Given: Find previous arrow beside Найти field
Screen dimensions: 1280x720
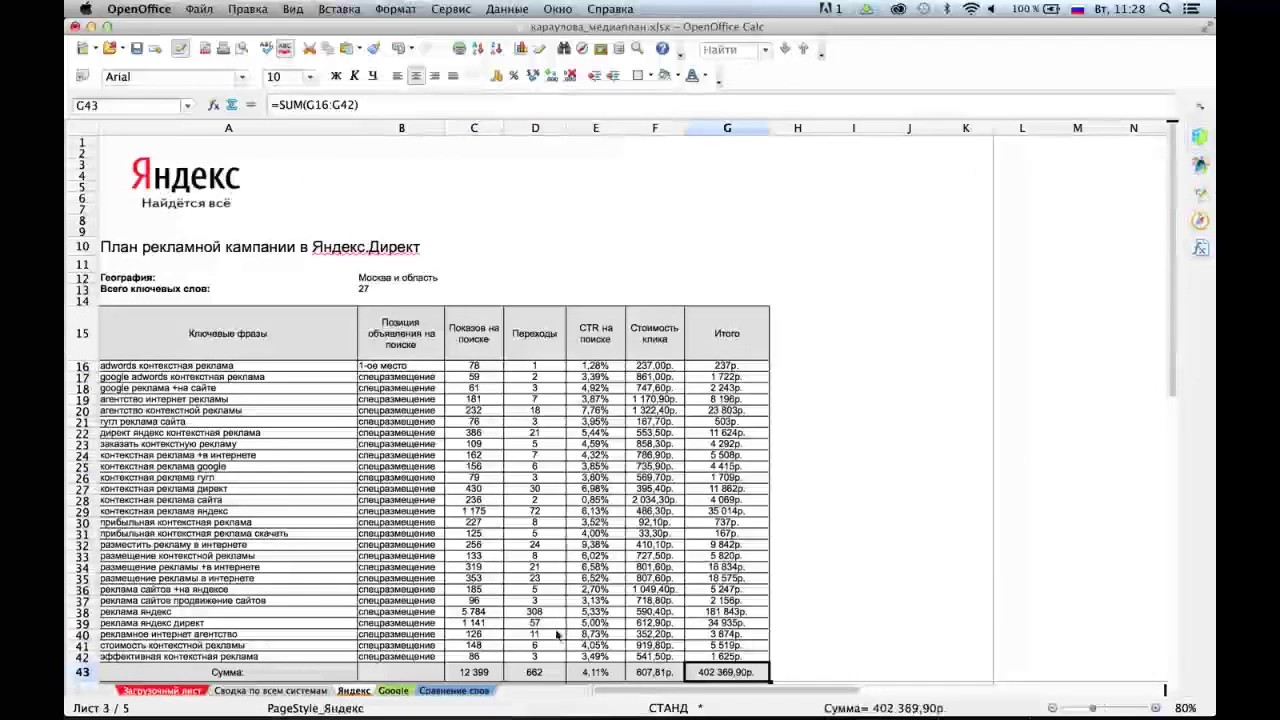Looking at the screenshot, I should point(803,48).
